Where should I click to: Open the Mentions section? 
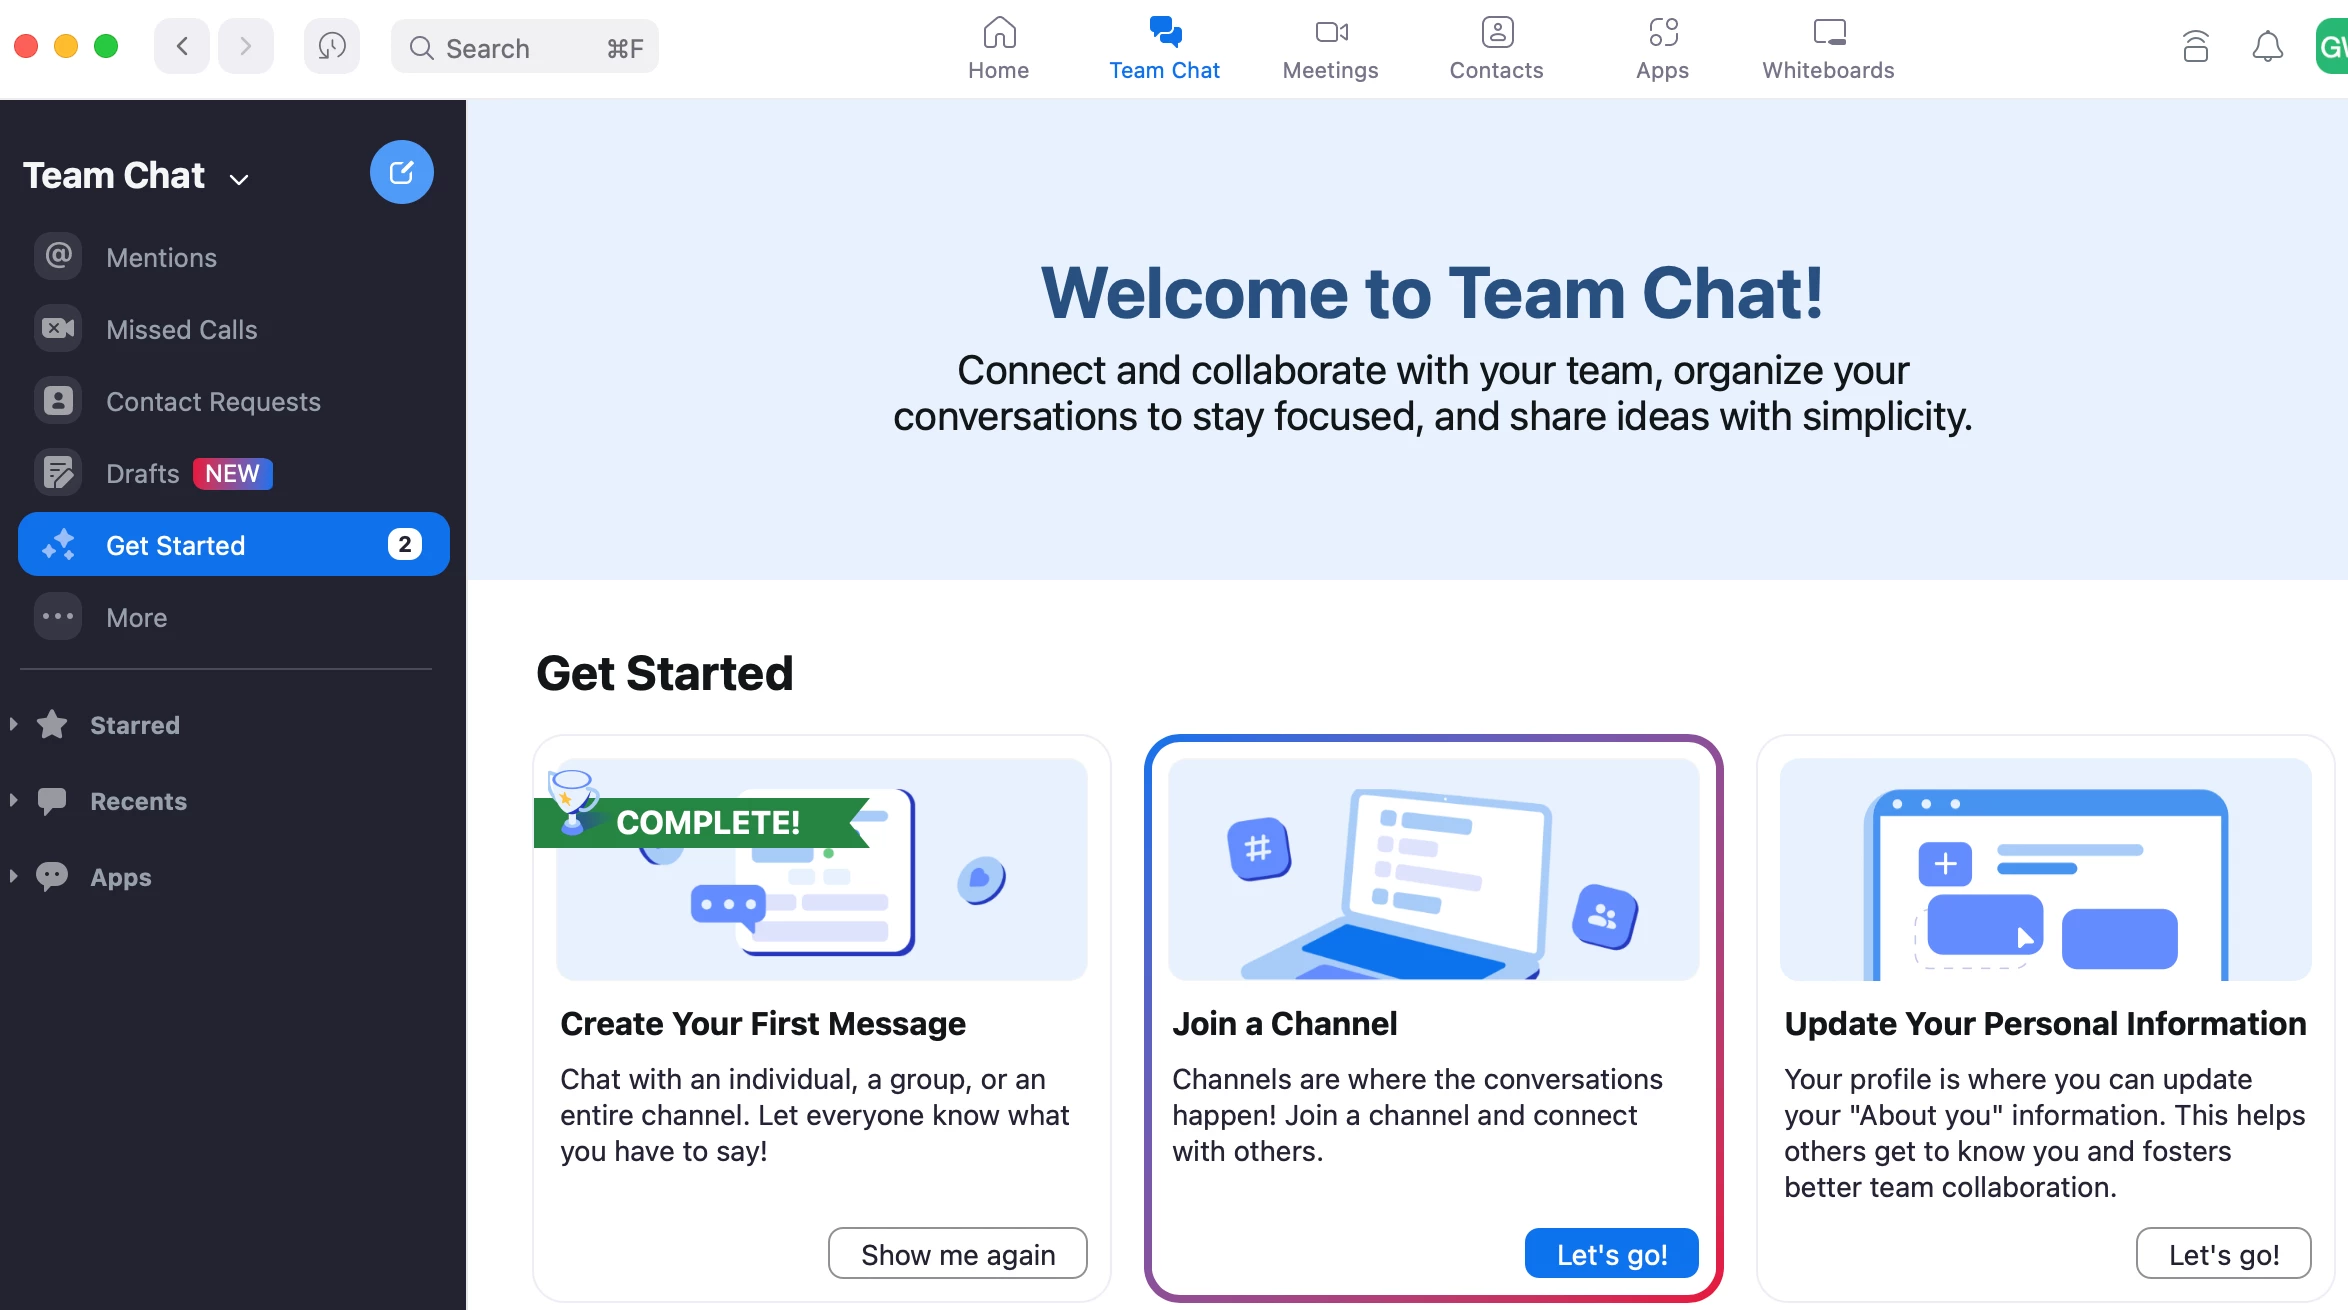[x=160, y=257]
